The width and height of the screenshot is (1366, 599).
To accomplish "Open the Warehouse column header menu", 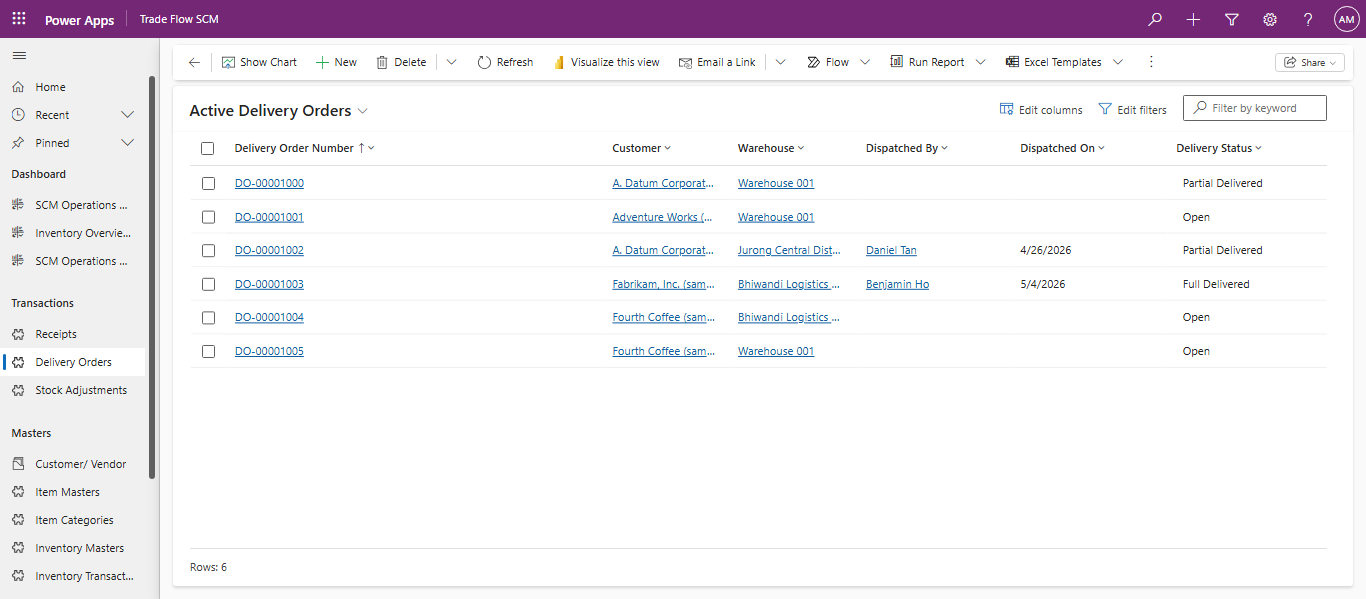I will click(771, 148).
